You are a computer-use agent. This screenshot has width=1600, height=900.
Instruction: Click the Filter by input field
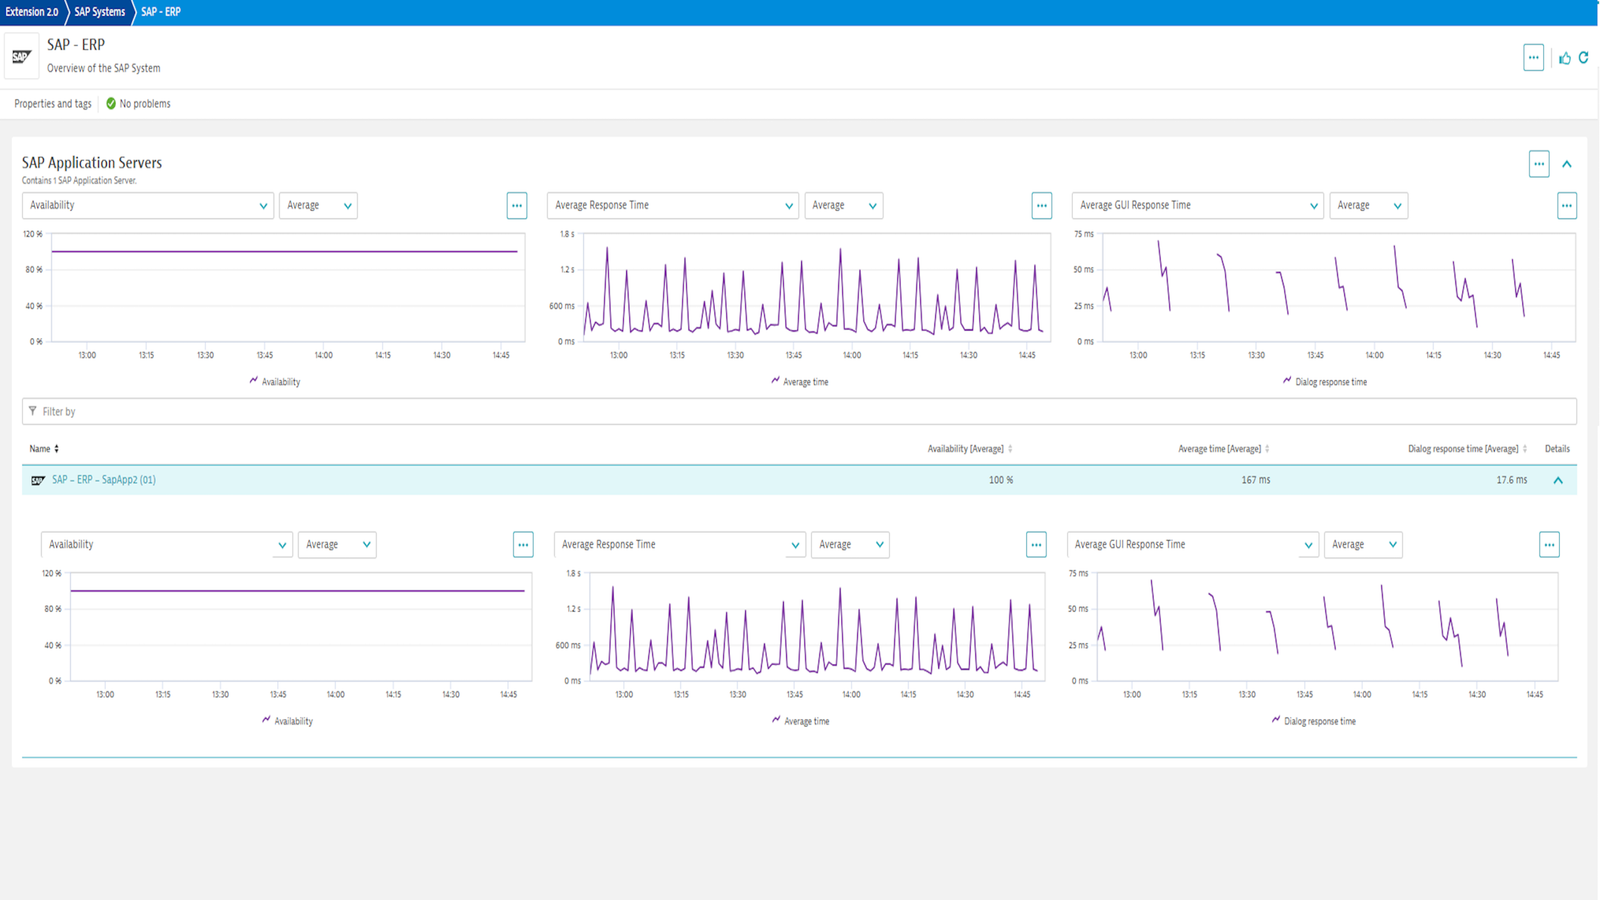(799, 411)
